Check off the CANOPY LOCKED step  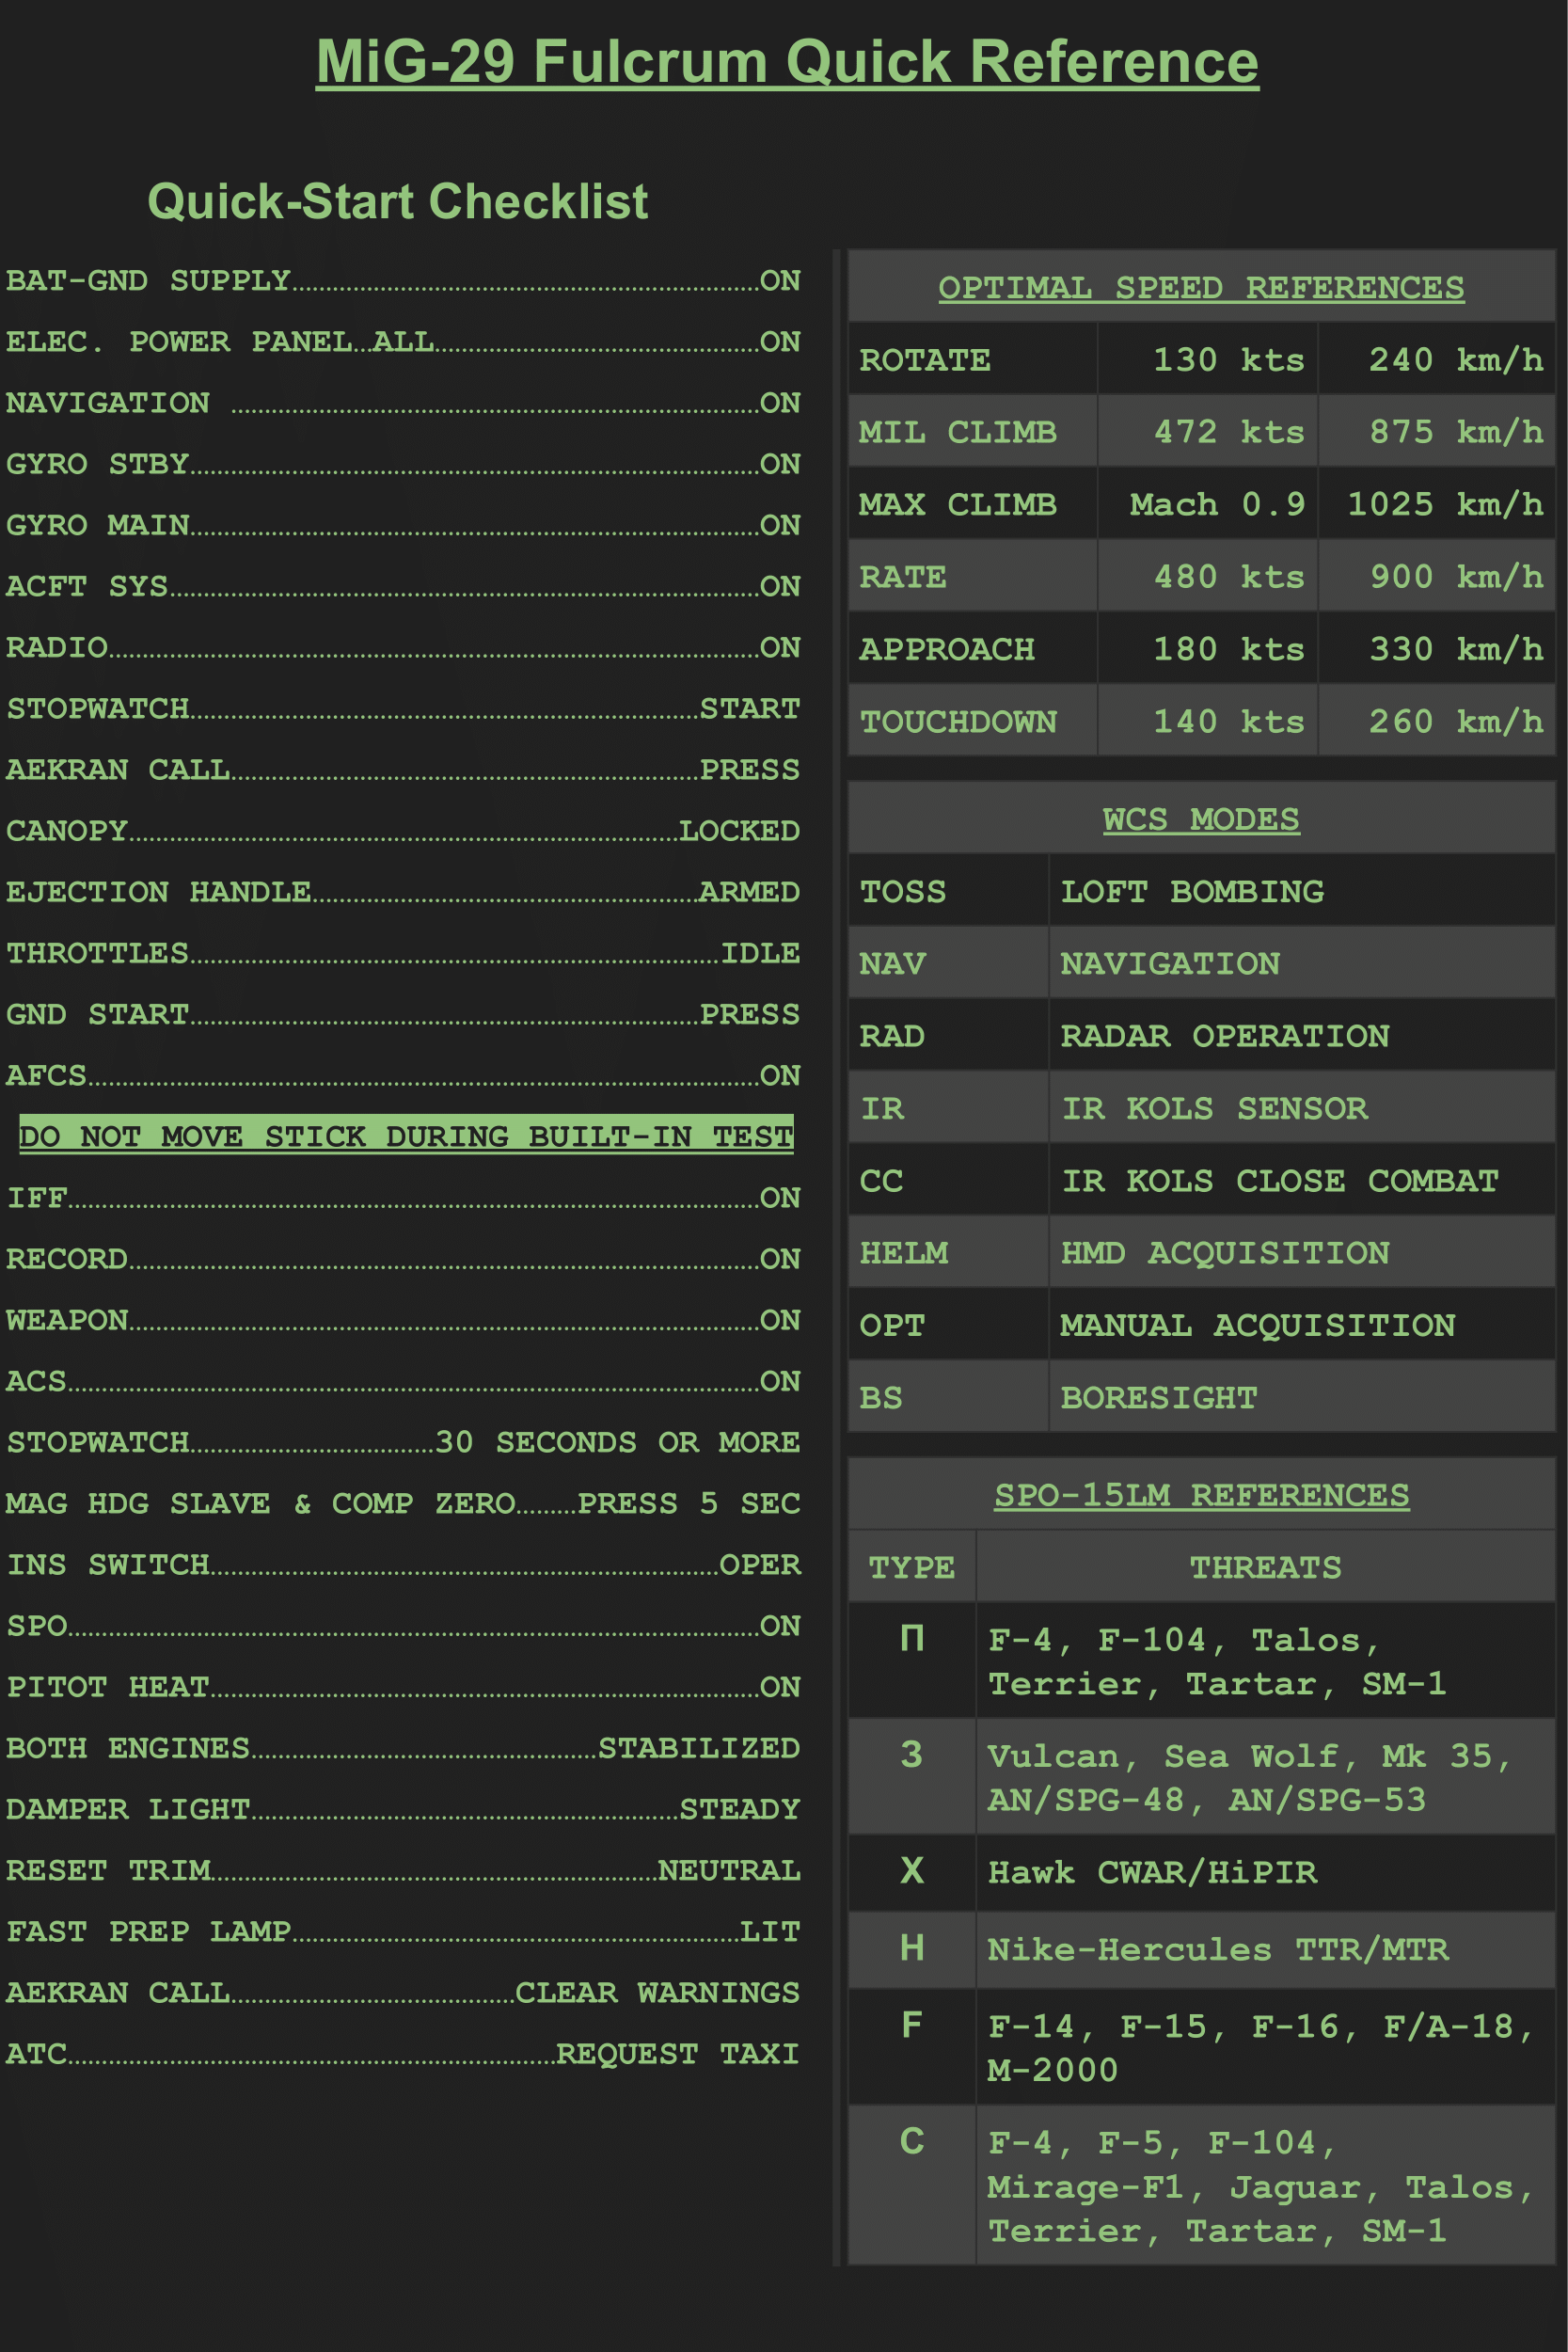400,831
